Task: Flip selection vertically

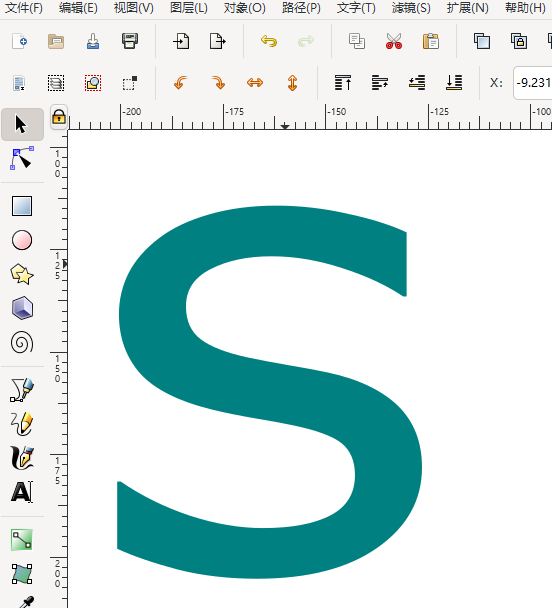Action: coord(292,83)
